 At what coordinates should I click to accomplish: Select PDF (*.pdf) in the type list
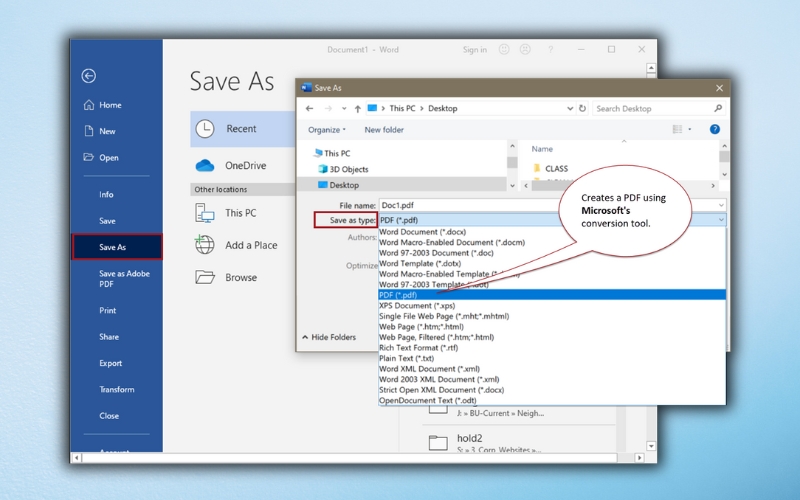pos(552,295)
